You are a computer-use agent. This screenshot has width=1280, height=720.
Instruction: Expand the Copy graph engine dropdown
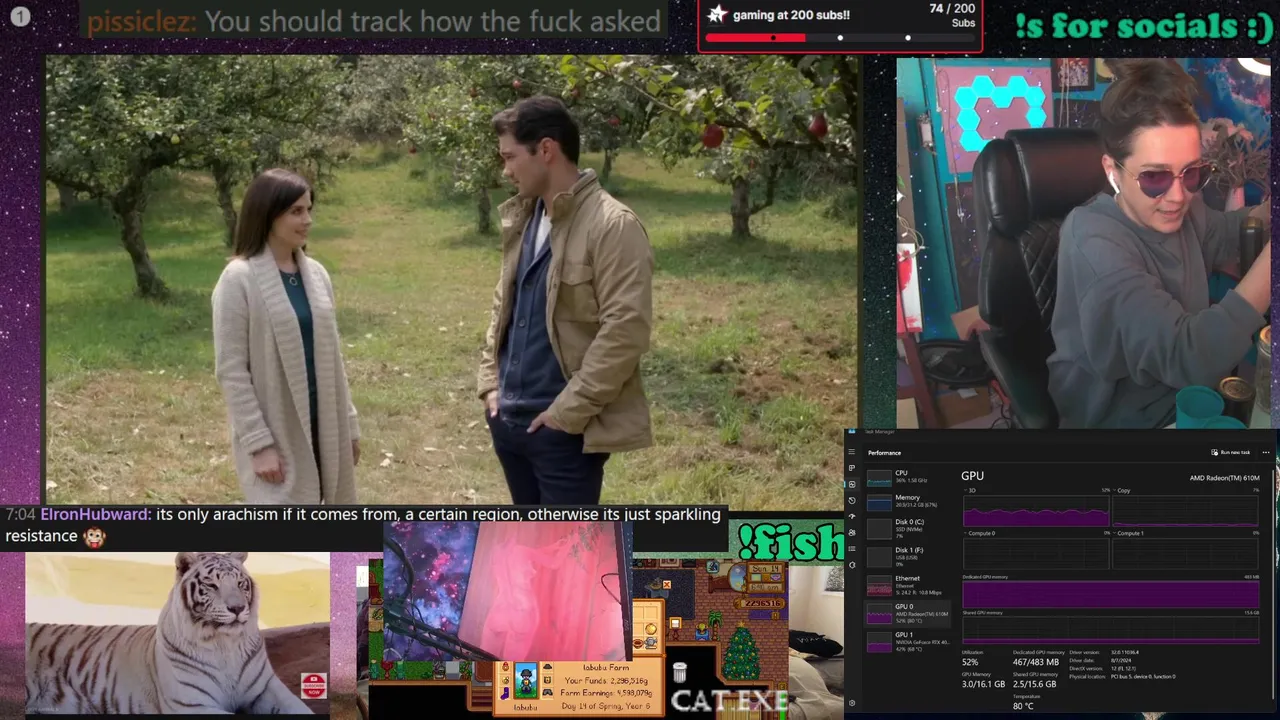tap(1114, 490)
